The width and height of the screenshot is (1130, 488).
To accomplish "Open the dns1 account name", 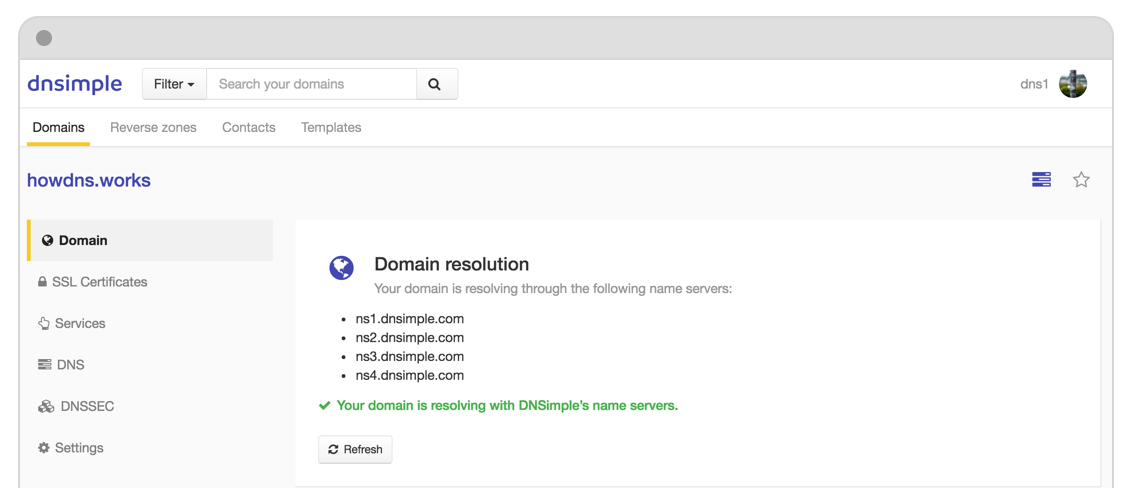I will 1034,84.
